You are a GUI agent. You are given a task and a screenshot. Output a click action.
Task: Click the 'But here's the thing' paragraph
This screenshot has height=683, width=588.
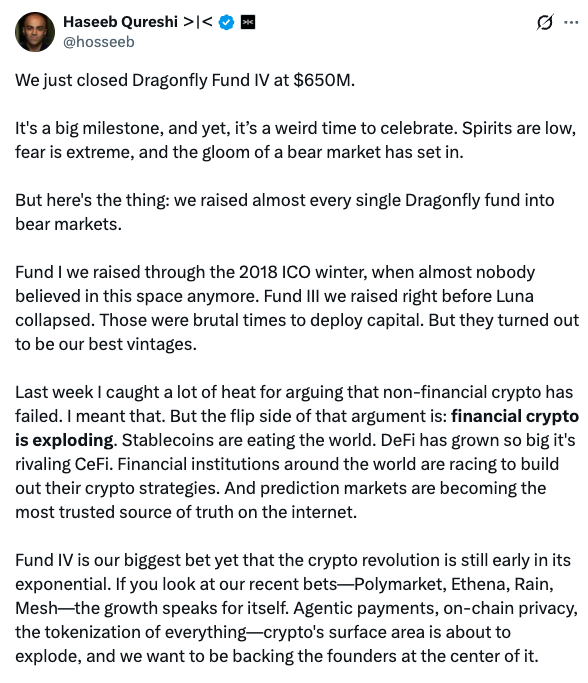tap(284, 212)
